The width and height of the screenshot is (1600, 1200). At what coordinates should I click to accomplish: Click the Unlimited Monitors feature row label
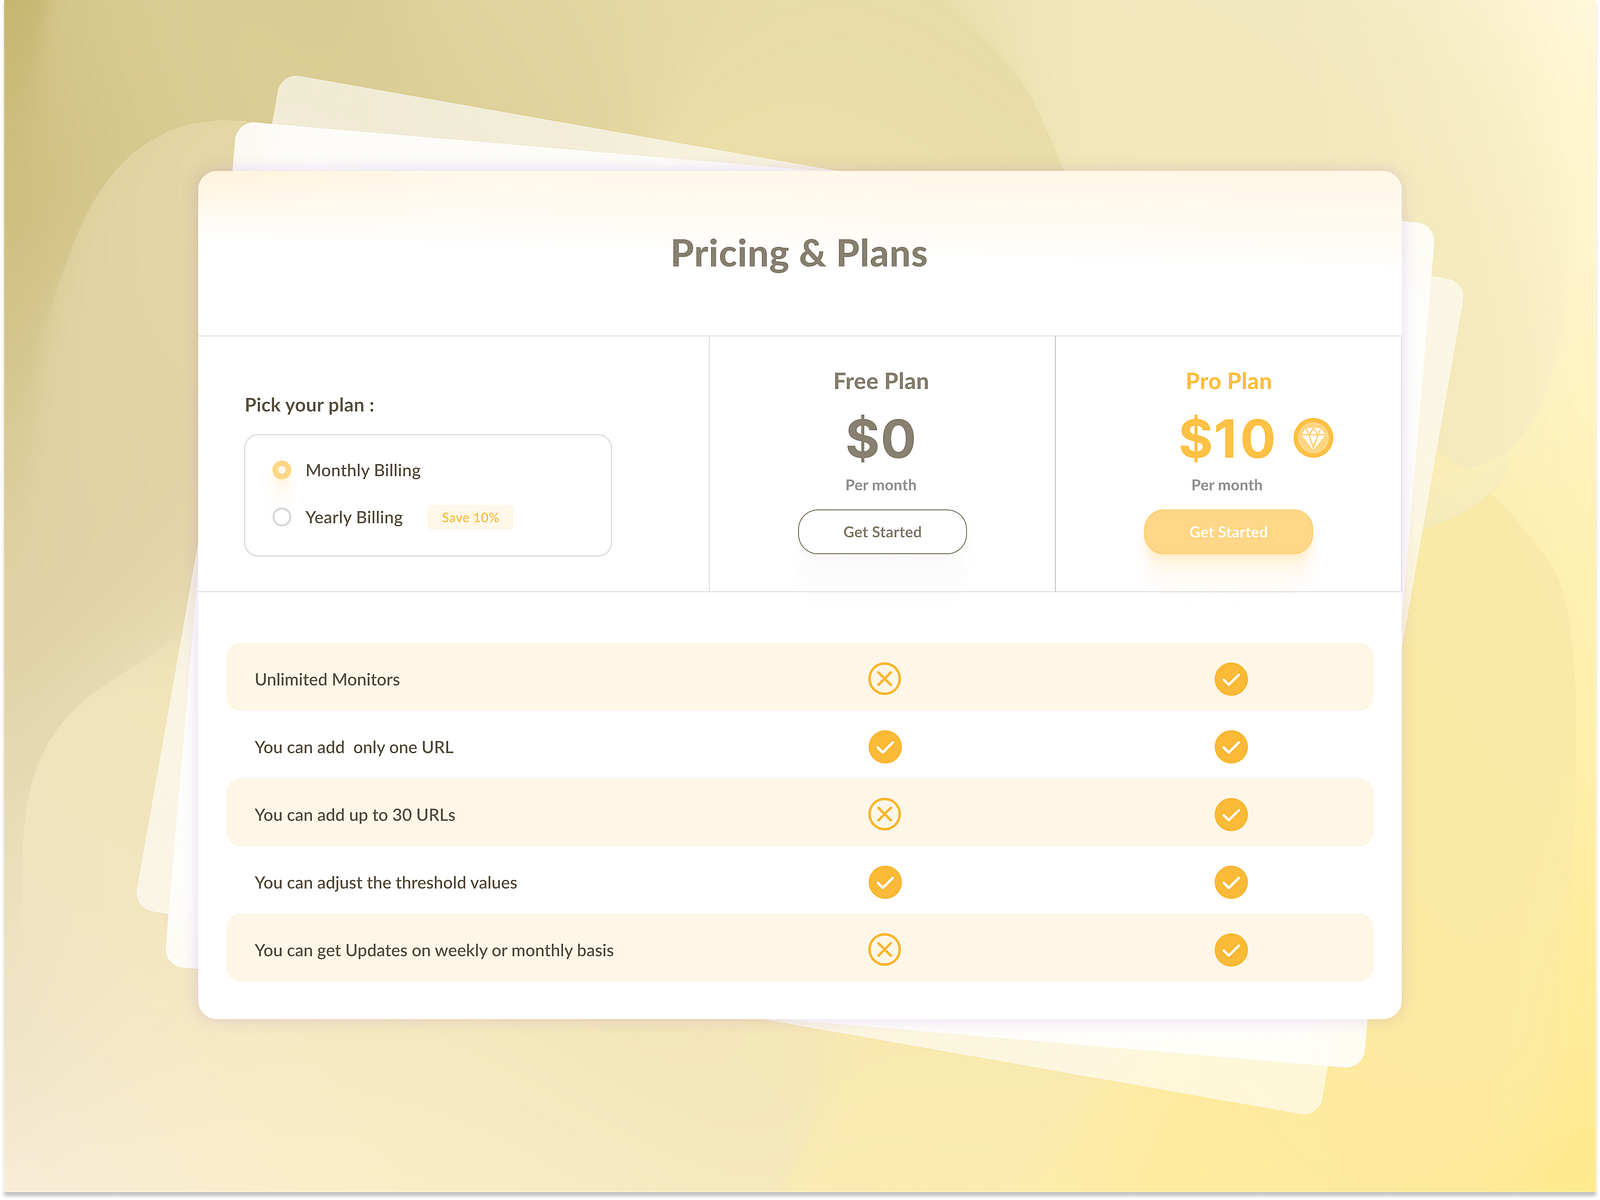click(327, 679)
